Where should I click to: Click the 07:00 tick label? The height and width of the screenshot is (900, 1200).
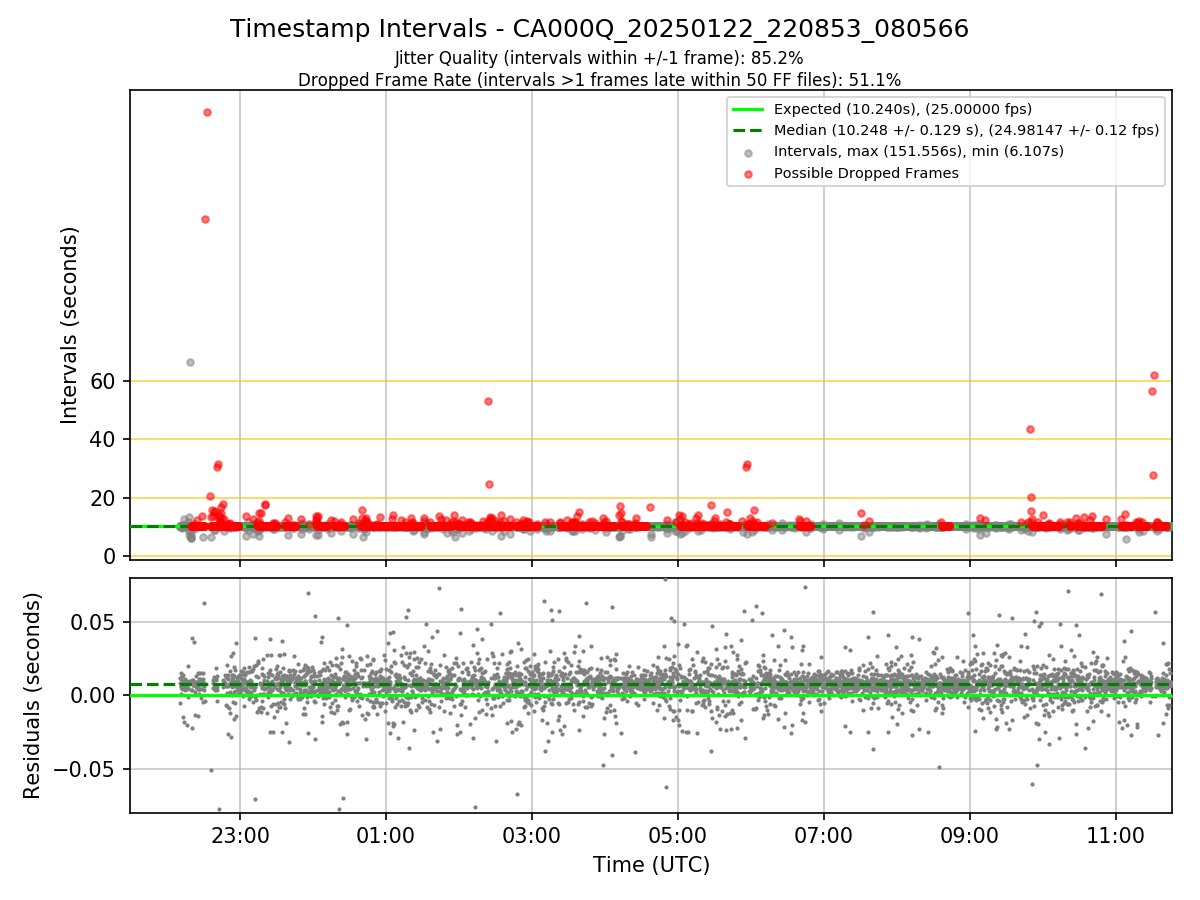pos(824,834)
